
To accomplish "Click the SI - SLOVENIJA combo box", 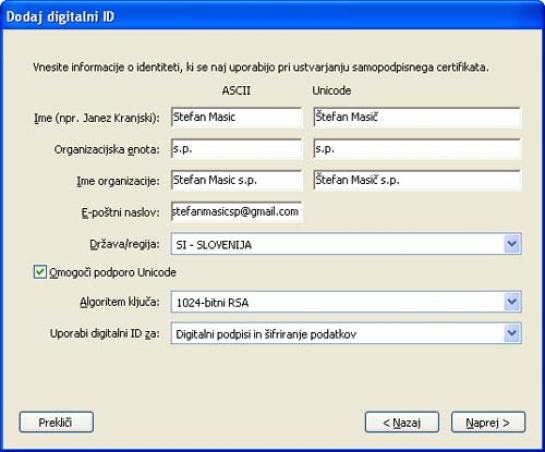I will point(346,244).
